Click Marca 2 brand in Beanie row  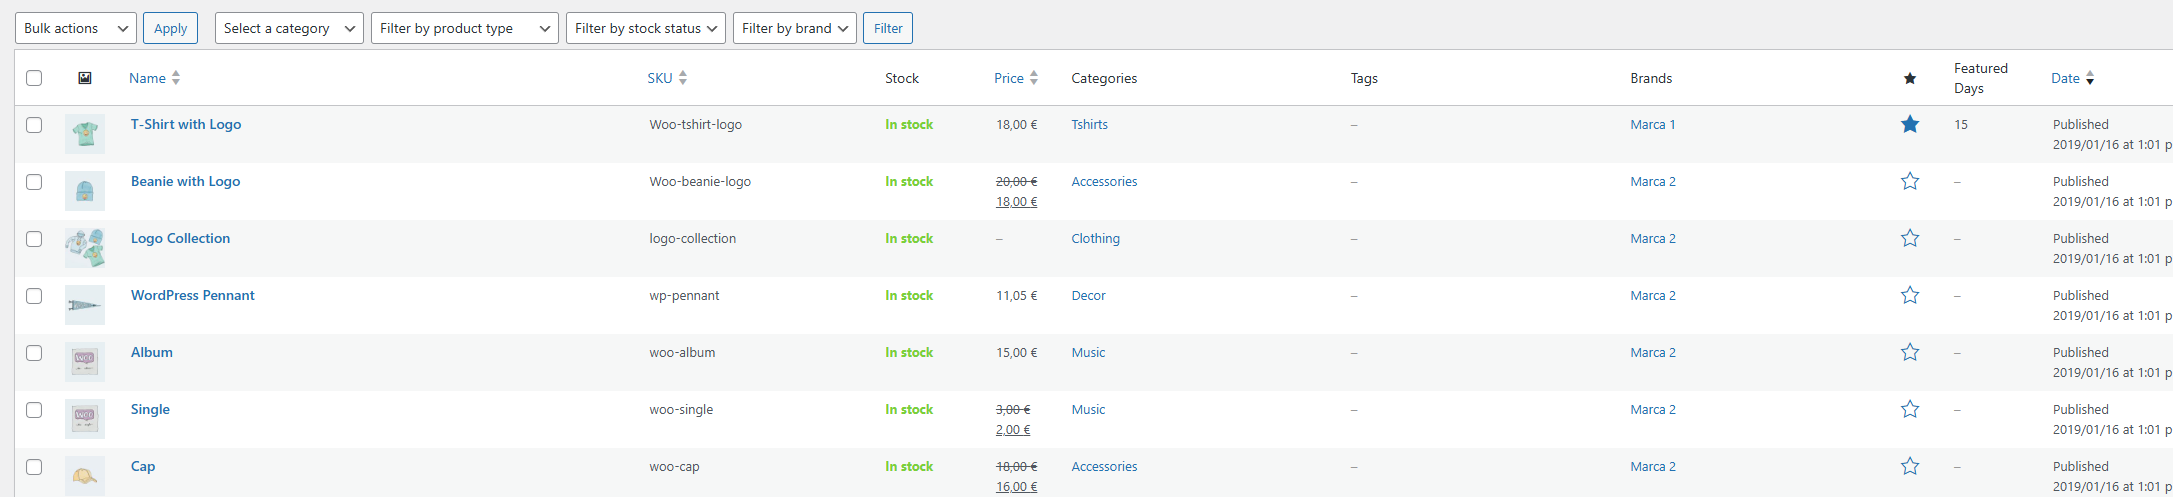click(x=1653, y=181)
